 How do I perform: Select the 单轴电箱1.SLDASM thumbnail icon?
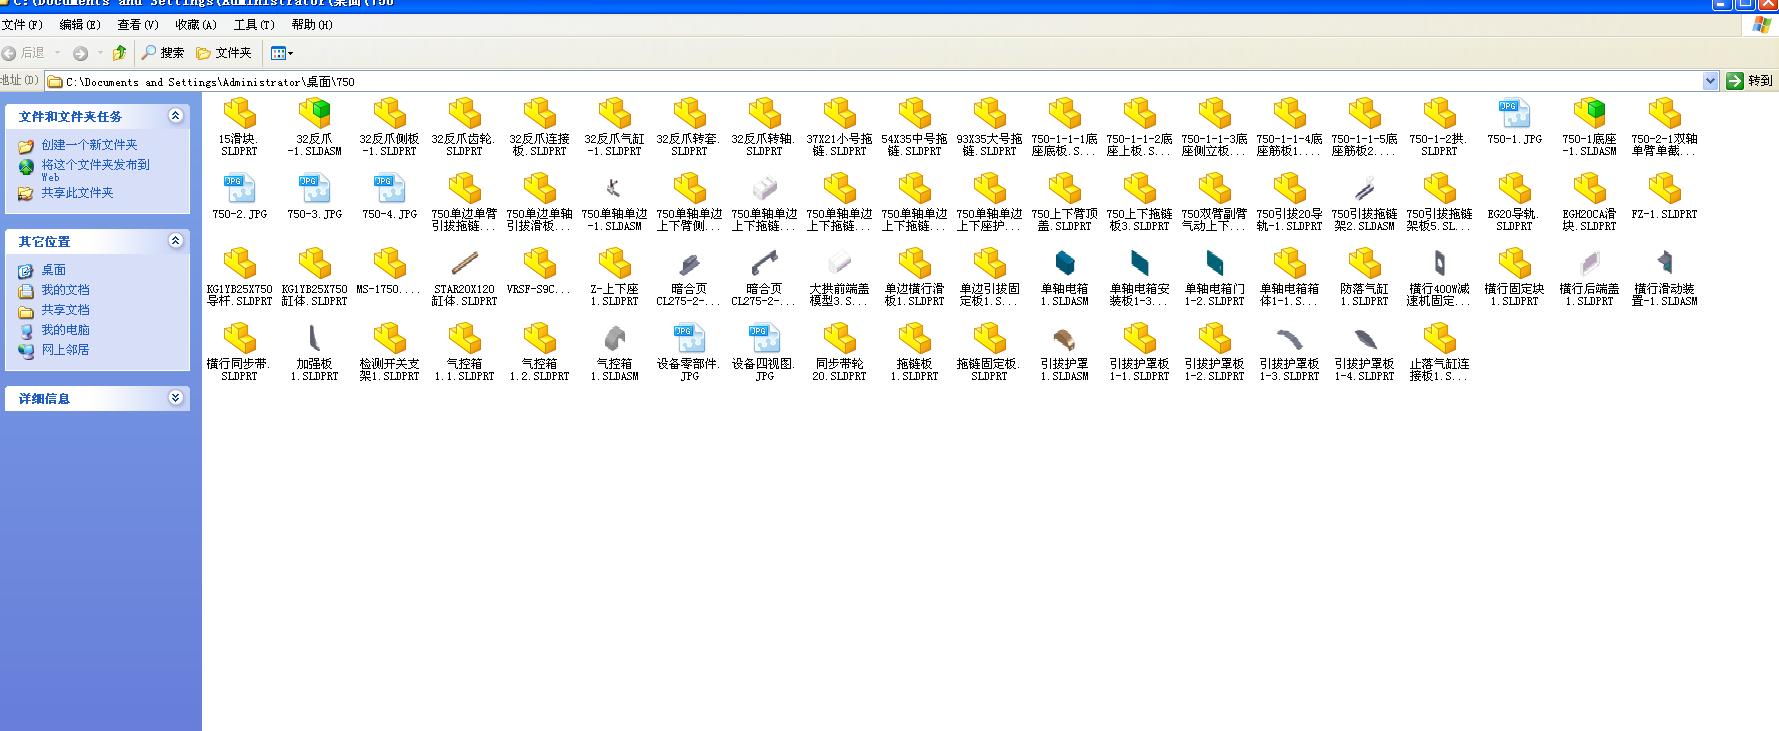(x=1064, y=263)
